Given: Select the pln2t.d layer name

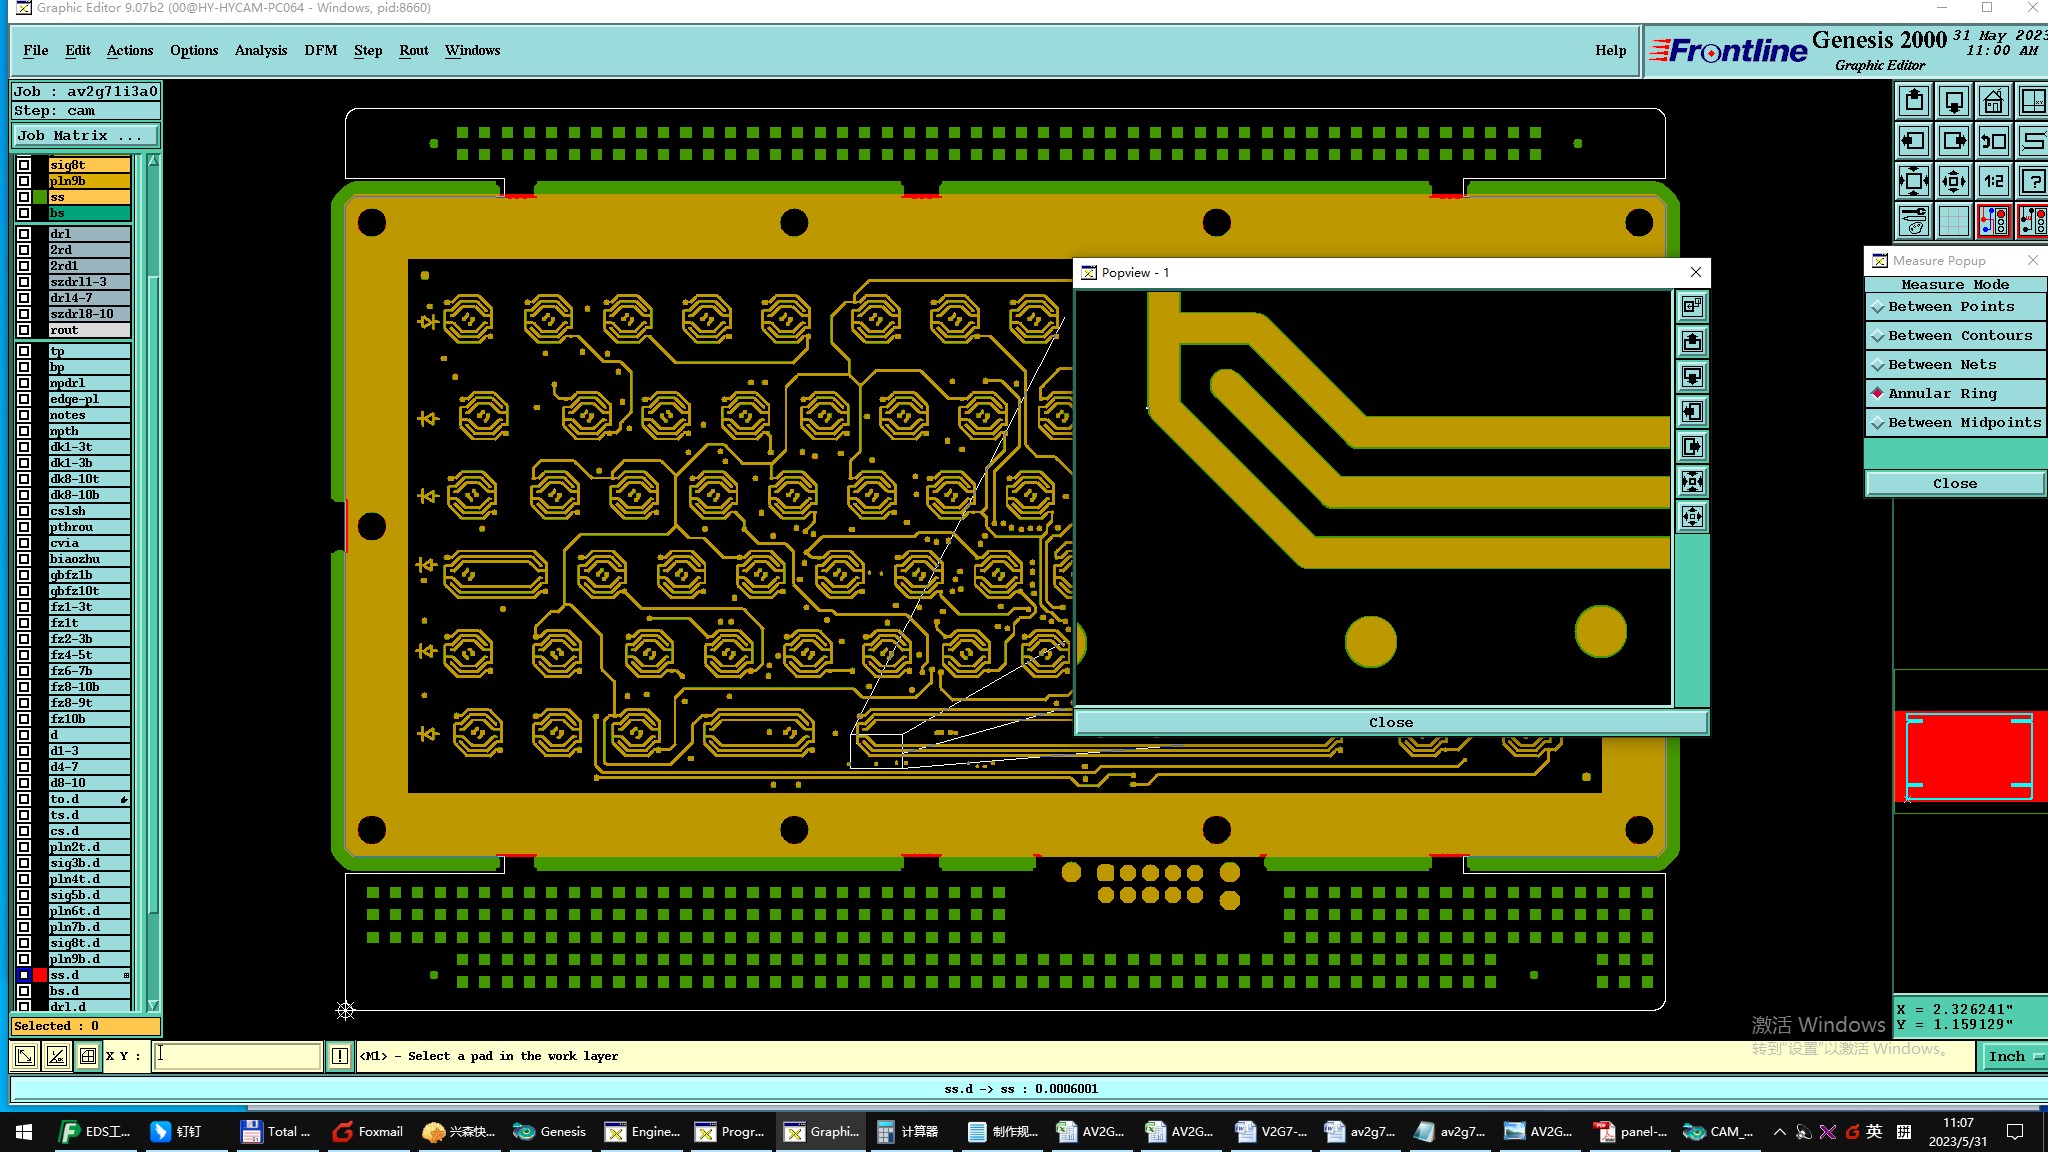Looking at the screenshot, I should pyautogui.click(x=90, y=847).
